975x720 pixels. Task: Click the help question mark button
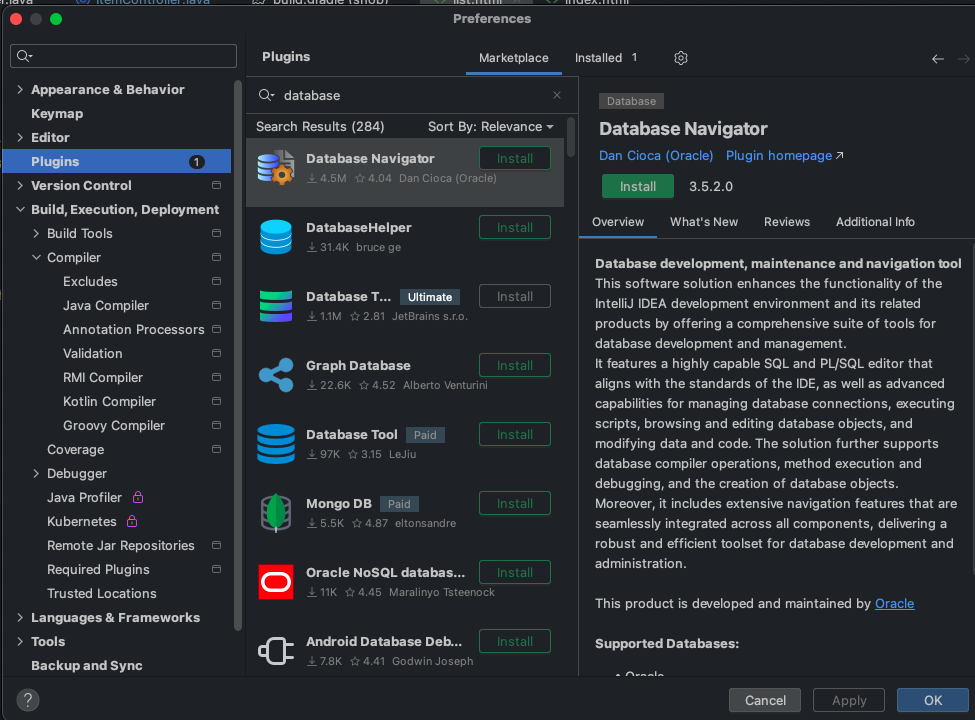tap(27, 699)
